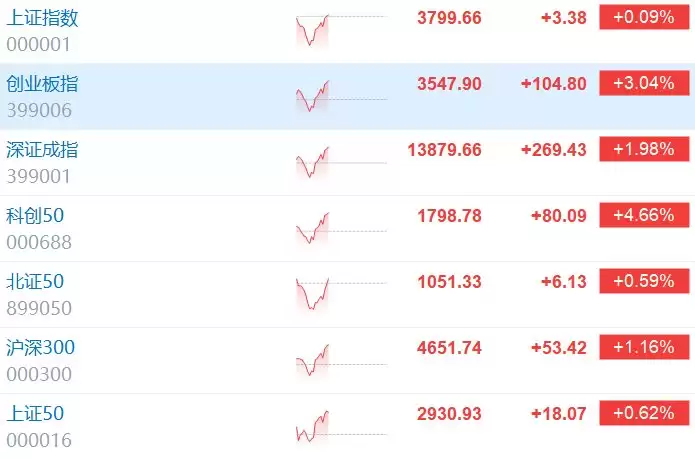
Task: Click the +1.16% change badge
Action: pos(644,347)
